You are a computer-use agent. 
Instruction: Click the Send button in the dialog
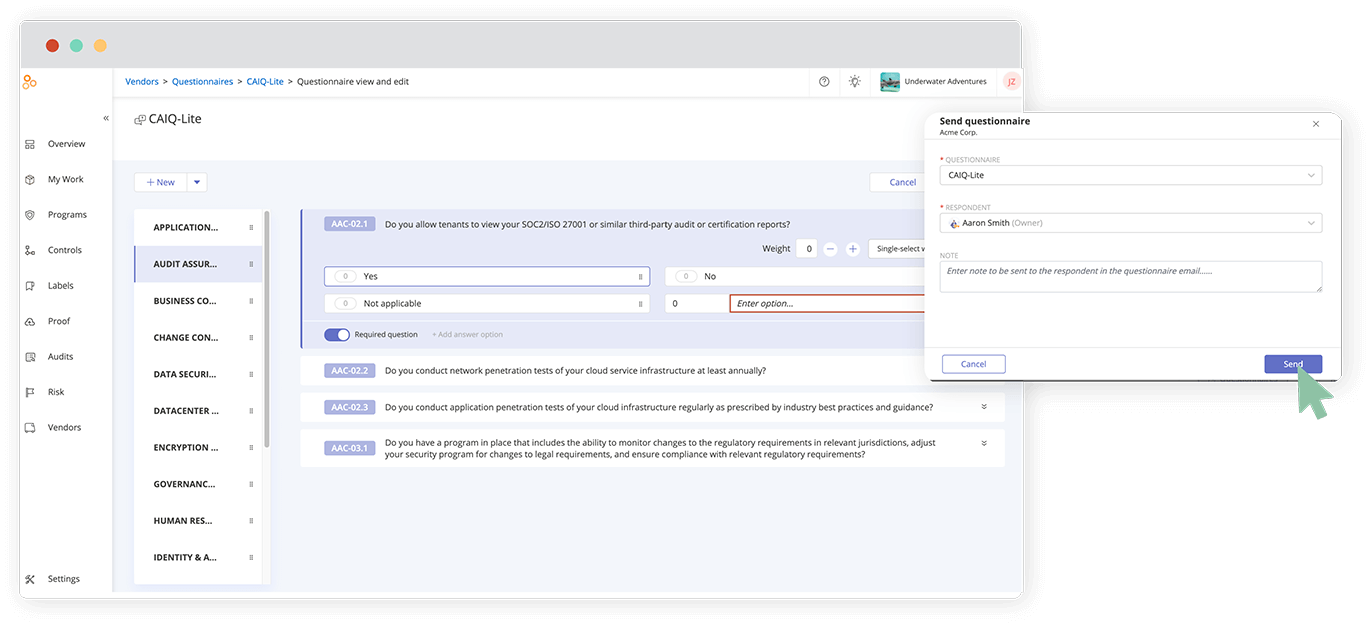click(x=1292, y=363)
